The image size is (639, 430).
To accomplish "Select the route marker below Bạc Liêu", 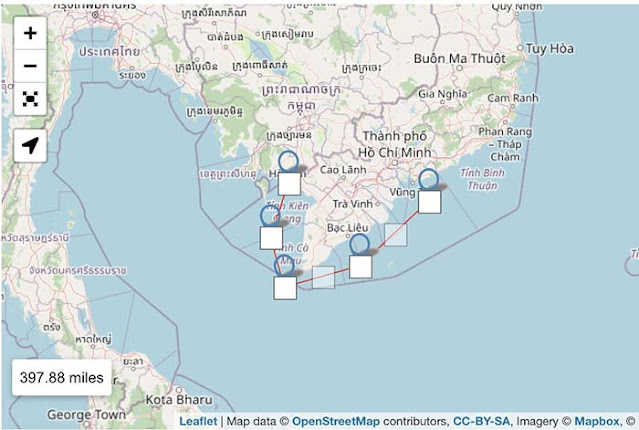I will [361, 267].
